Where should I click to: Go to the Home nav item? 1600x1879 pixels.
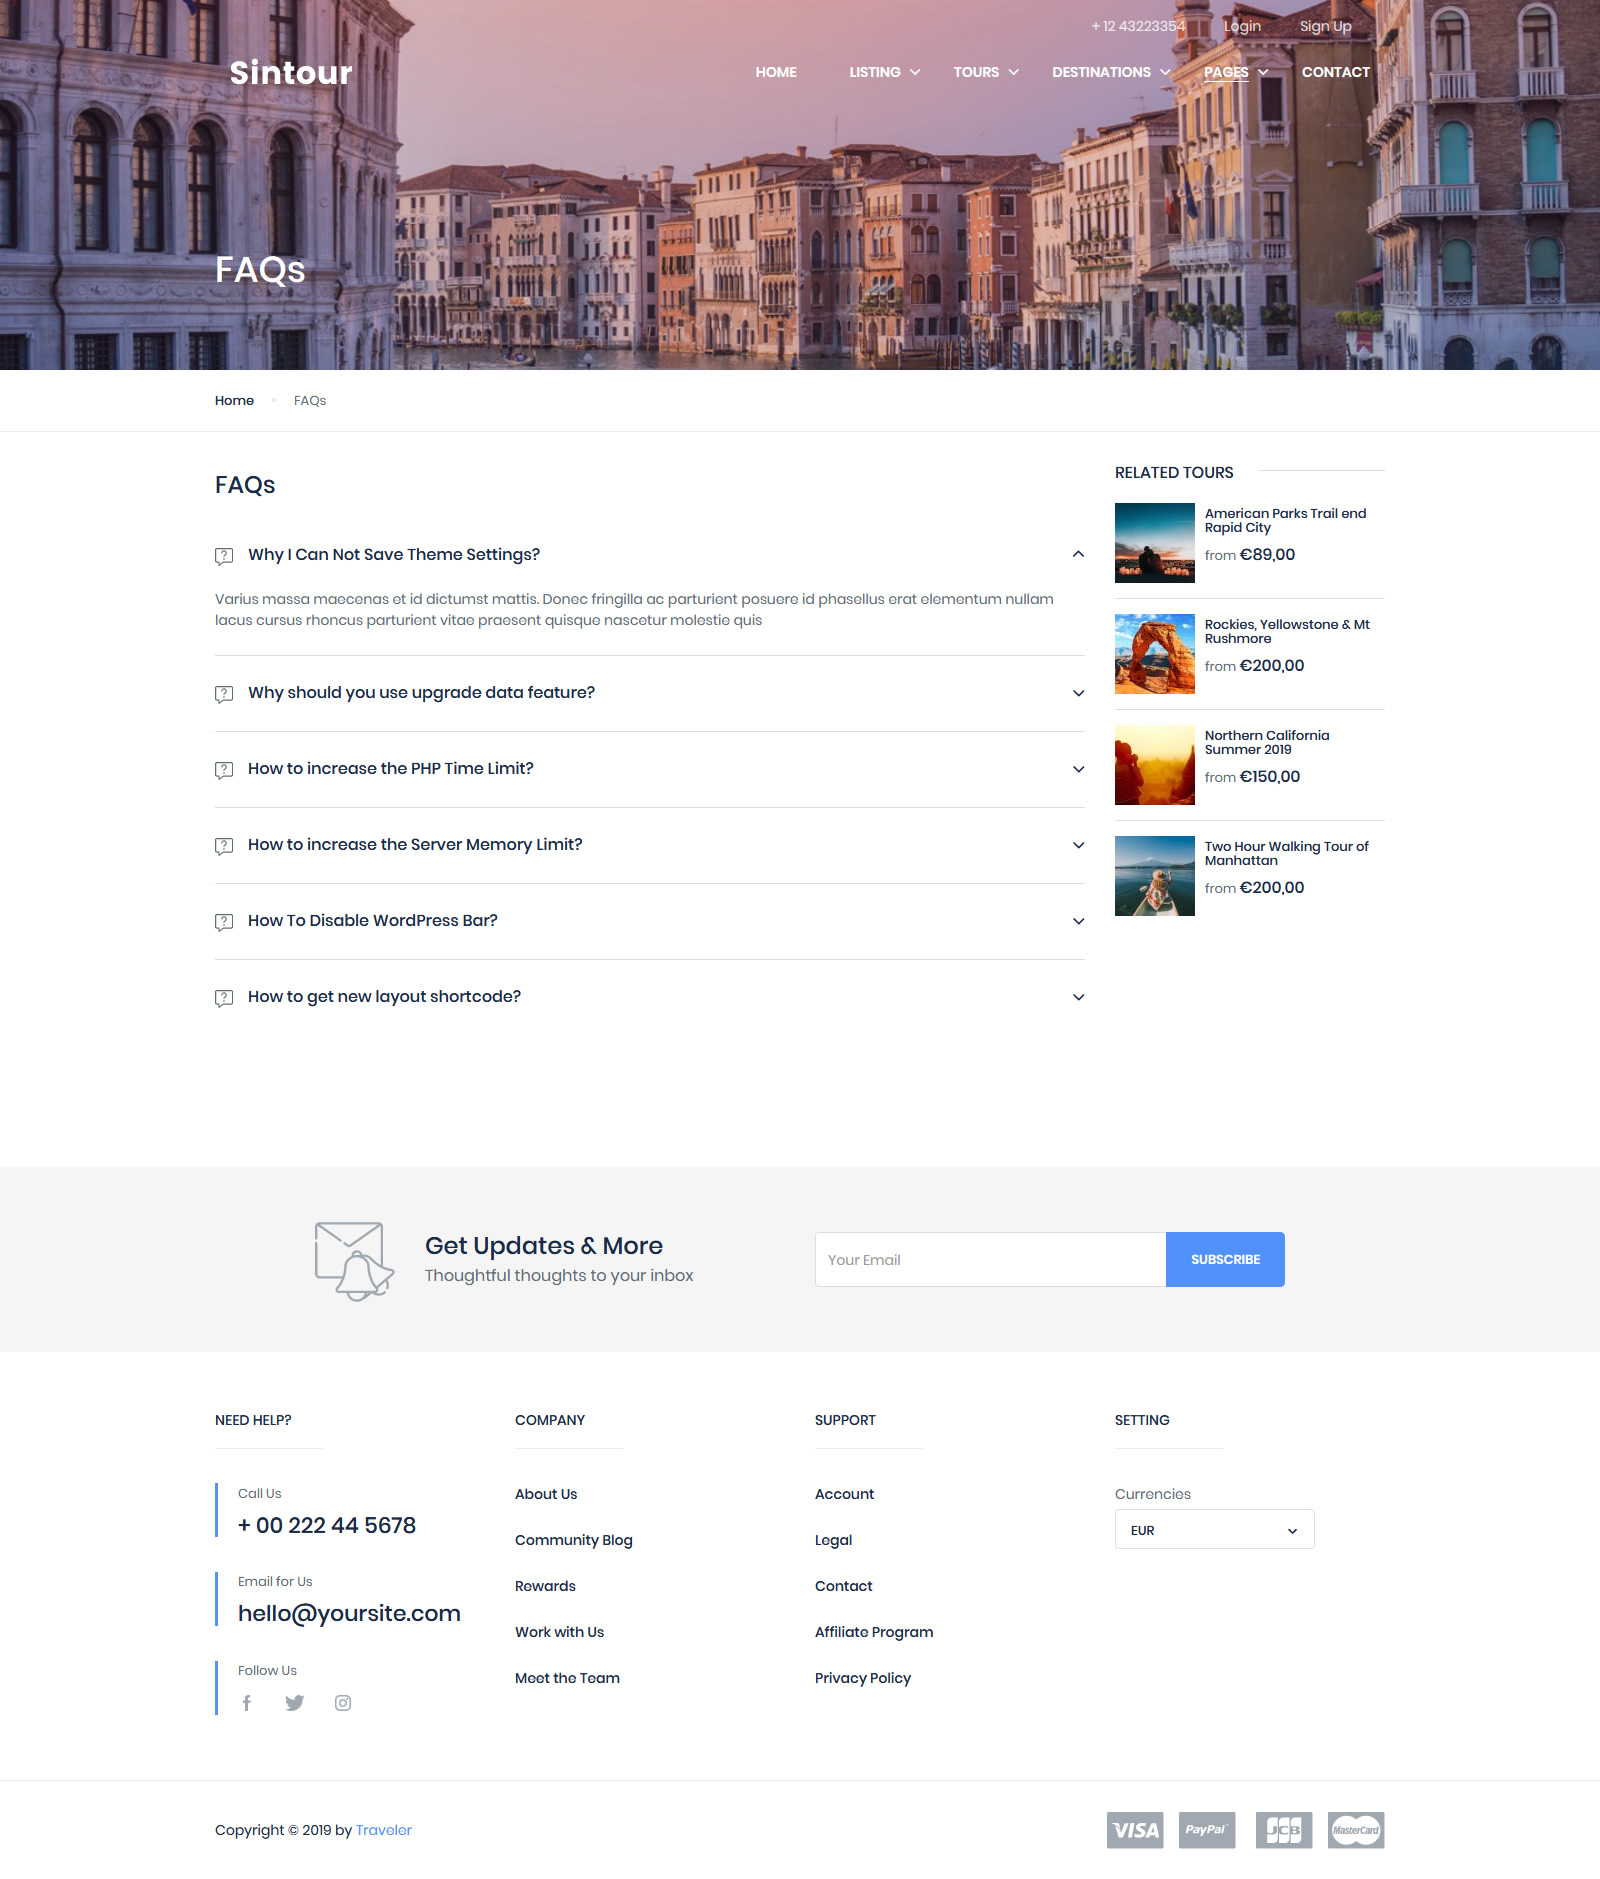point(776,72)
